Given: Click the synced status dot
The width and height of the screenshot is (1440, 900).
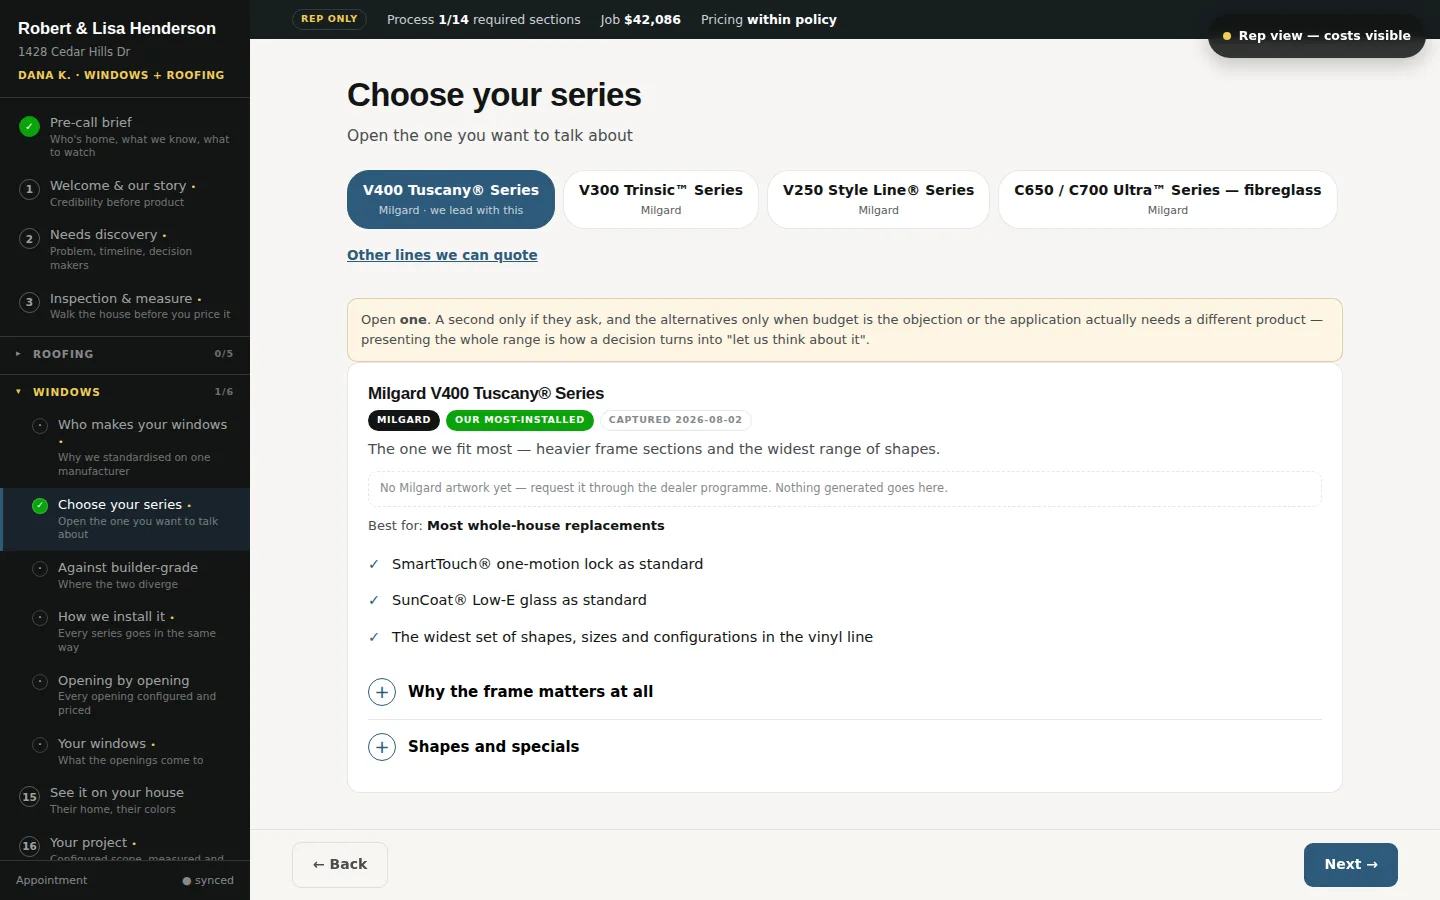Looking at the screenshot, I should pos(187,881).
